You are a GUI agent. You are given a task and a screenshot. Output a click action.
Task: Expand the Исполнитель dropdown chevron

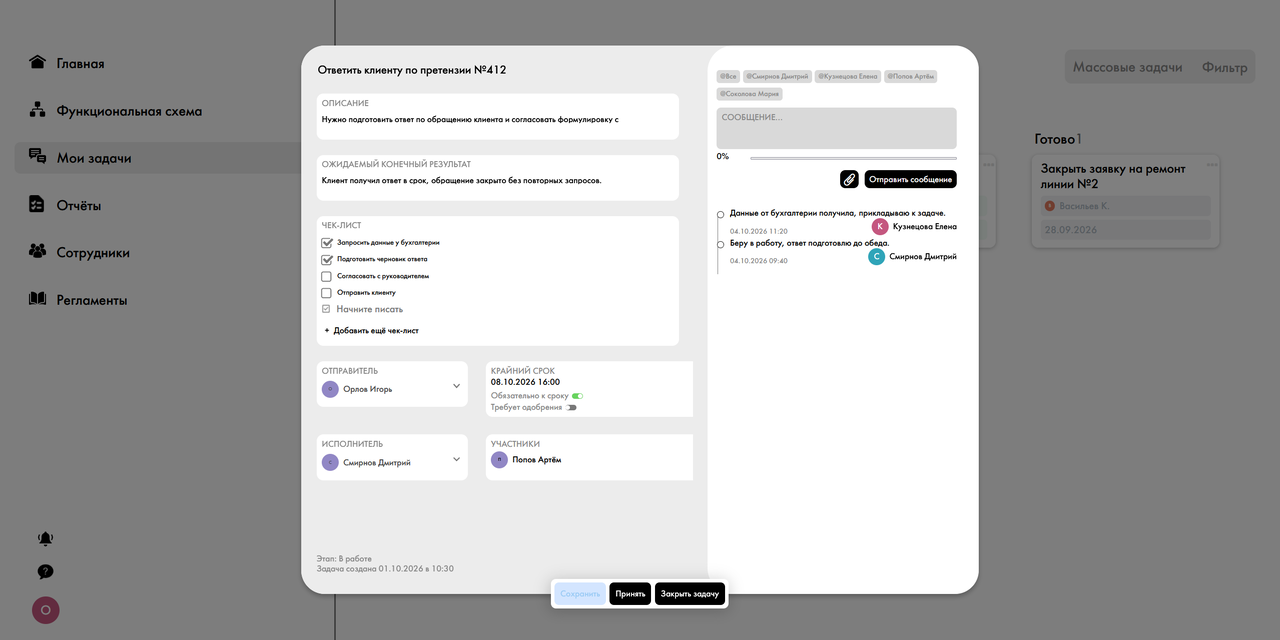pos(456,460)
